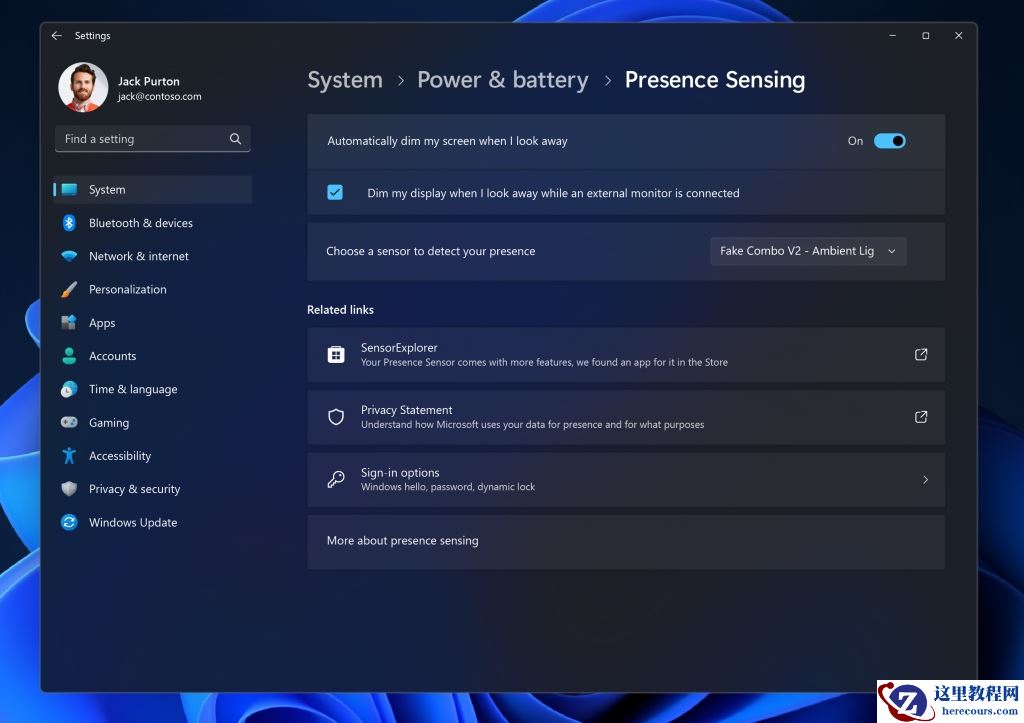The image size is (1024, 723).
Task: Select System in the breadcrumb trail
Action: (x=345, y=80)
